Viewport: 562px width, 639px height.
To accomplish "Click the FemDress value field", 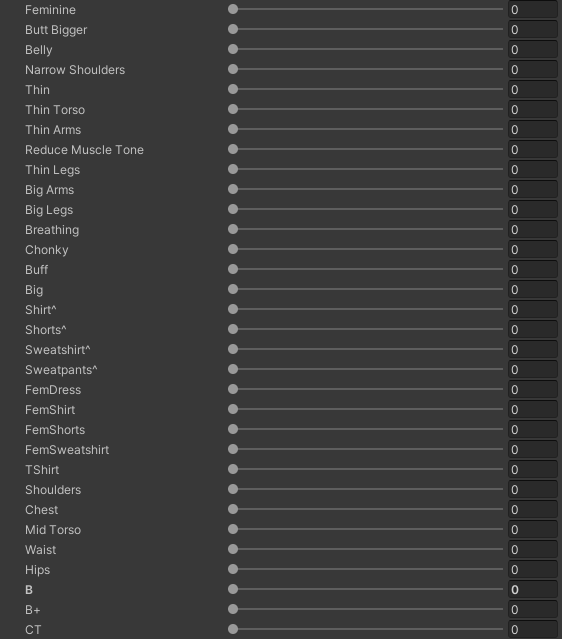I will pyautogui.click(x=532, y=390).
